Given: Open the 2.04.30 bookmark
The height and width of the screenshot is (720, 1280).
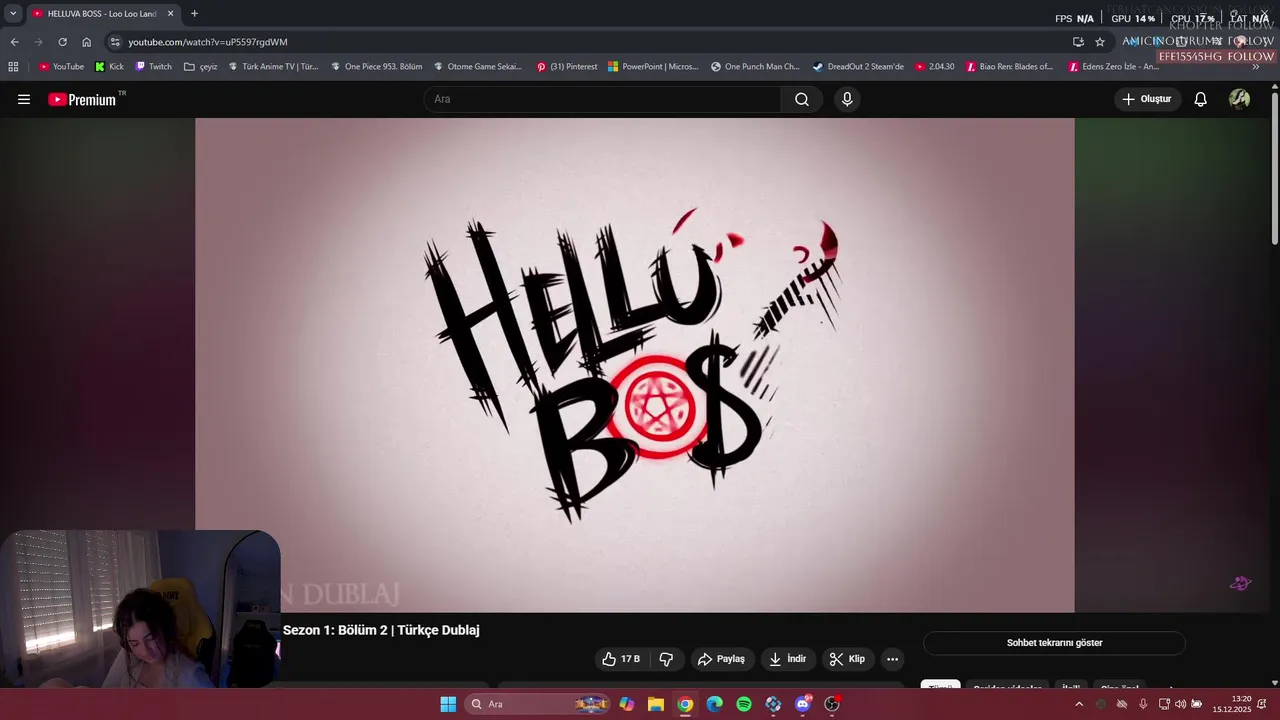Looking at the screenshot, I should click(934, 67).
